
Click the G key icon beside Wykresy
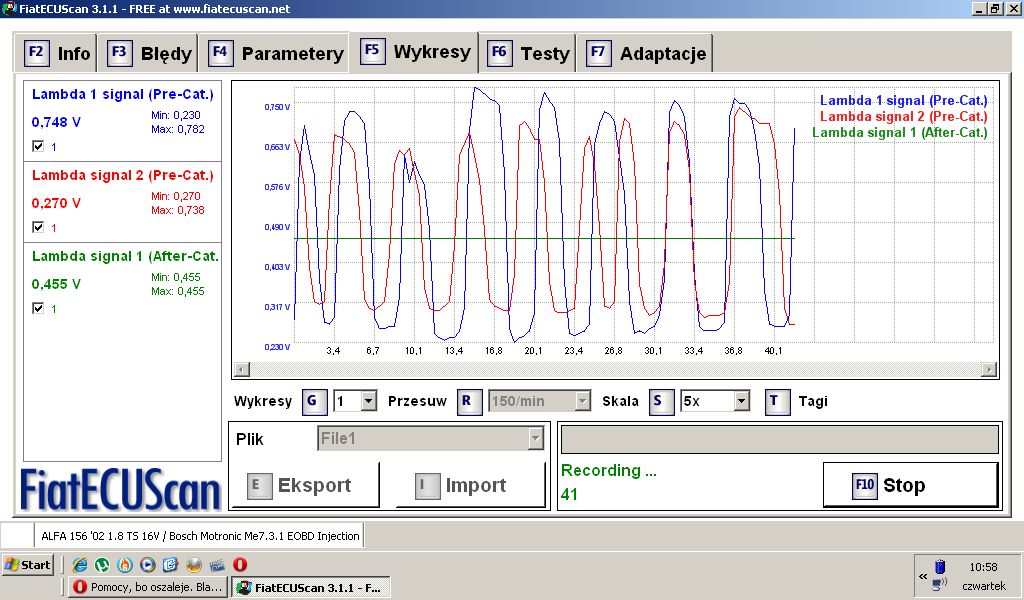tap(313, 401)
